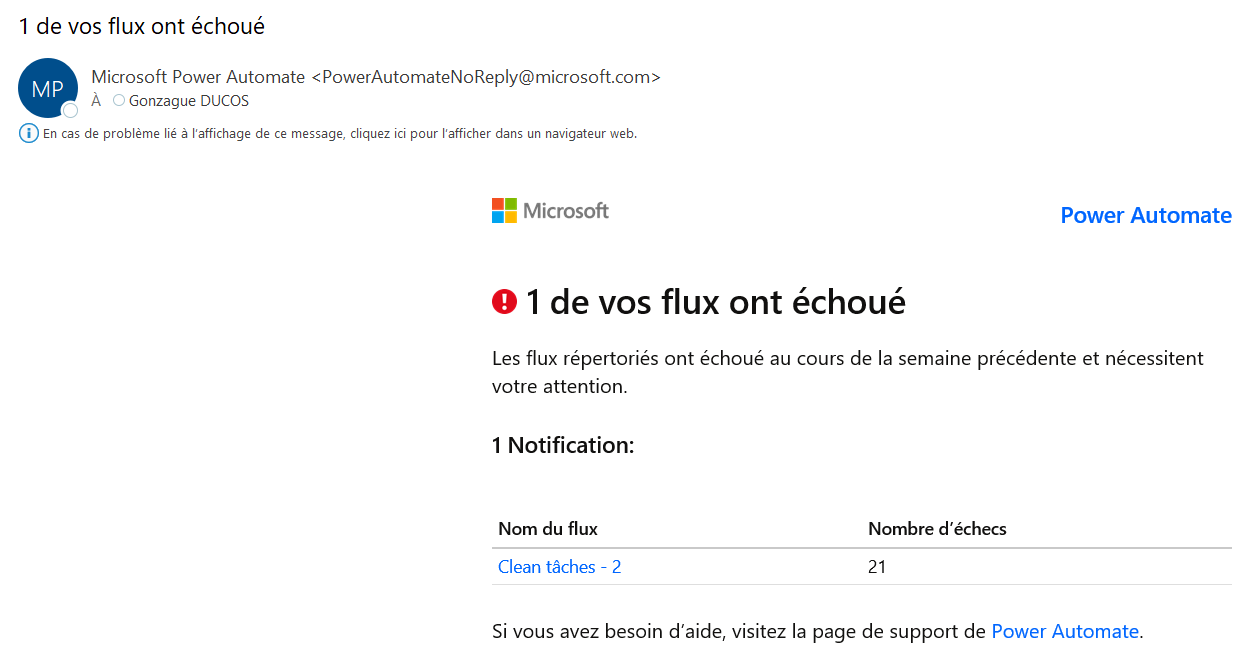Click the Microsoft wordmark text
Image resolution: width=1235 pixels, height=663 pixels.
pos(566,211)
